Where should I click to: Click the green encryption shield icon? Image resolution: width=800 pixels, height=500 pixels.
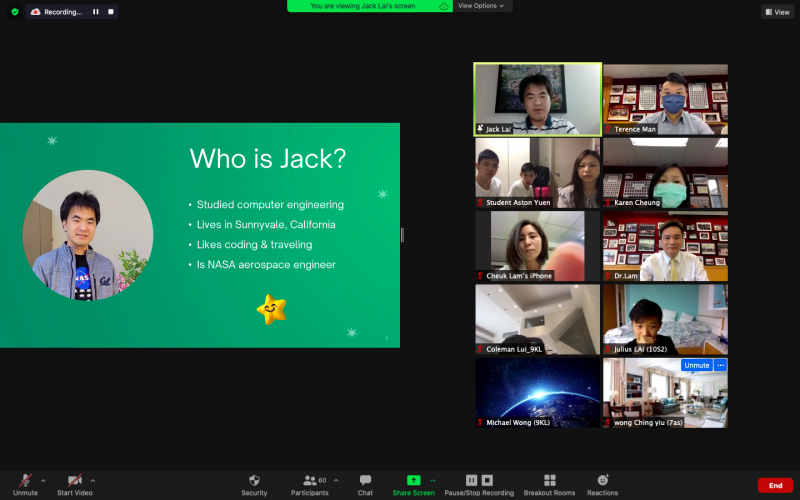click(x=15, y=12)
